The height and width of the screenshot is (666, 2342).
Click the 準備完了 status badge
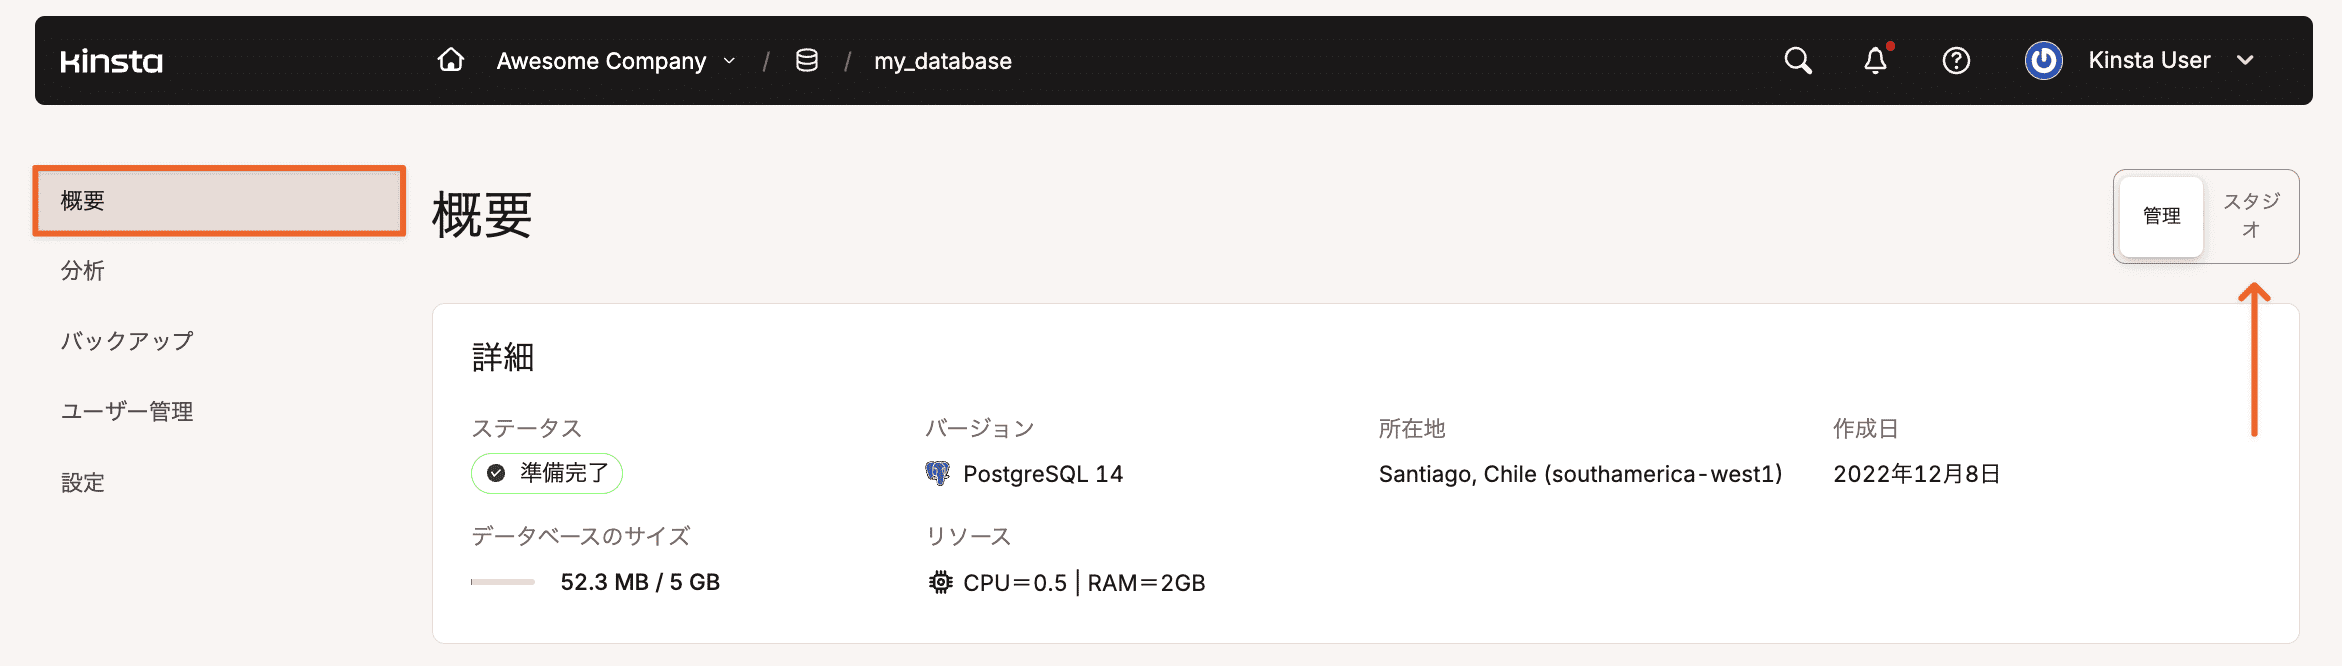[x=547, y=473]
